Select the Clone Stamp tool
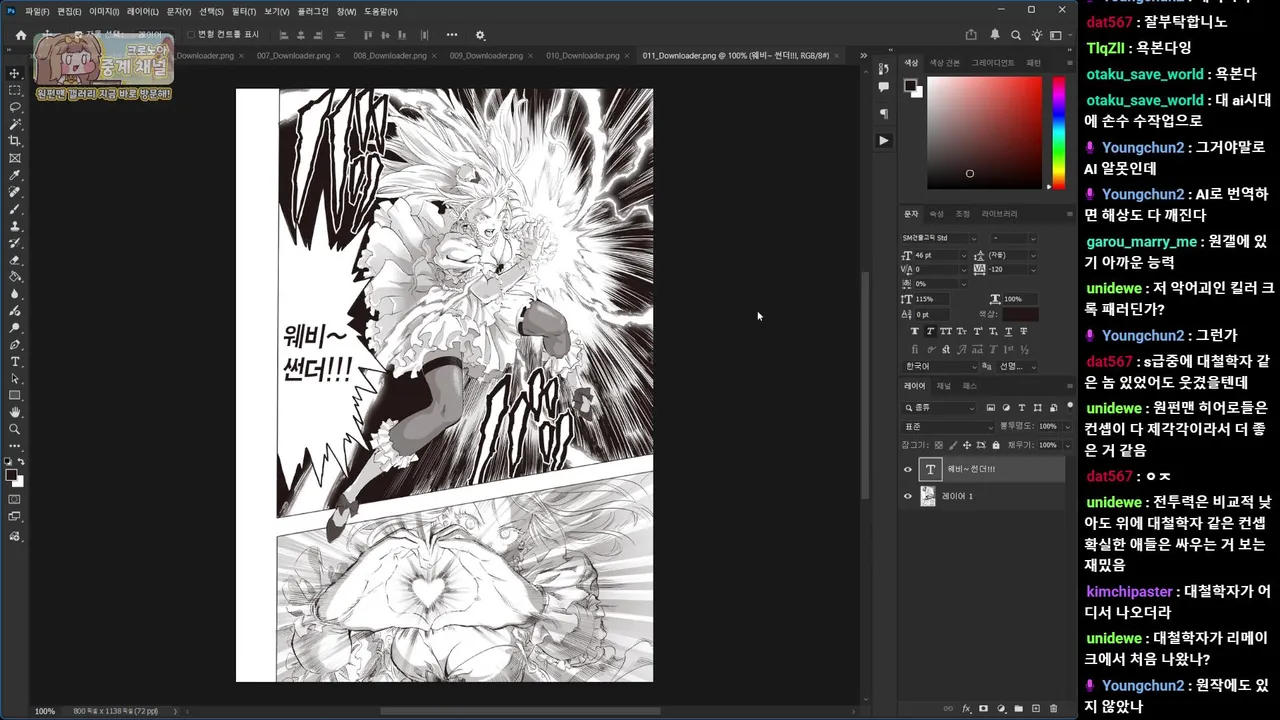 click(x=15, y=226)
